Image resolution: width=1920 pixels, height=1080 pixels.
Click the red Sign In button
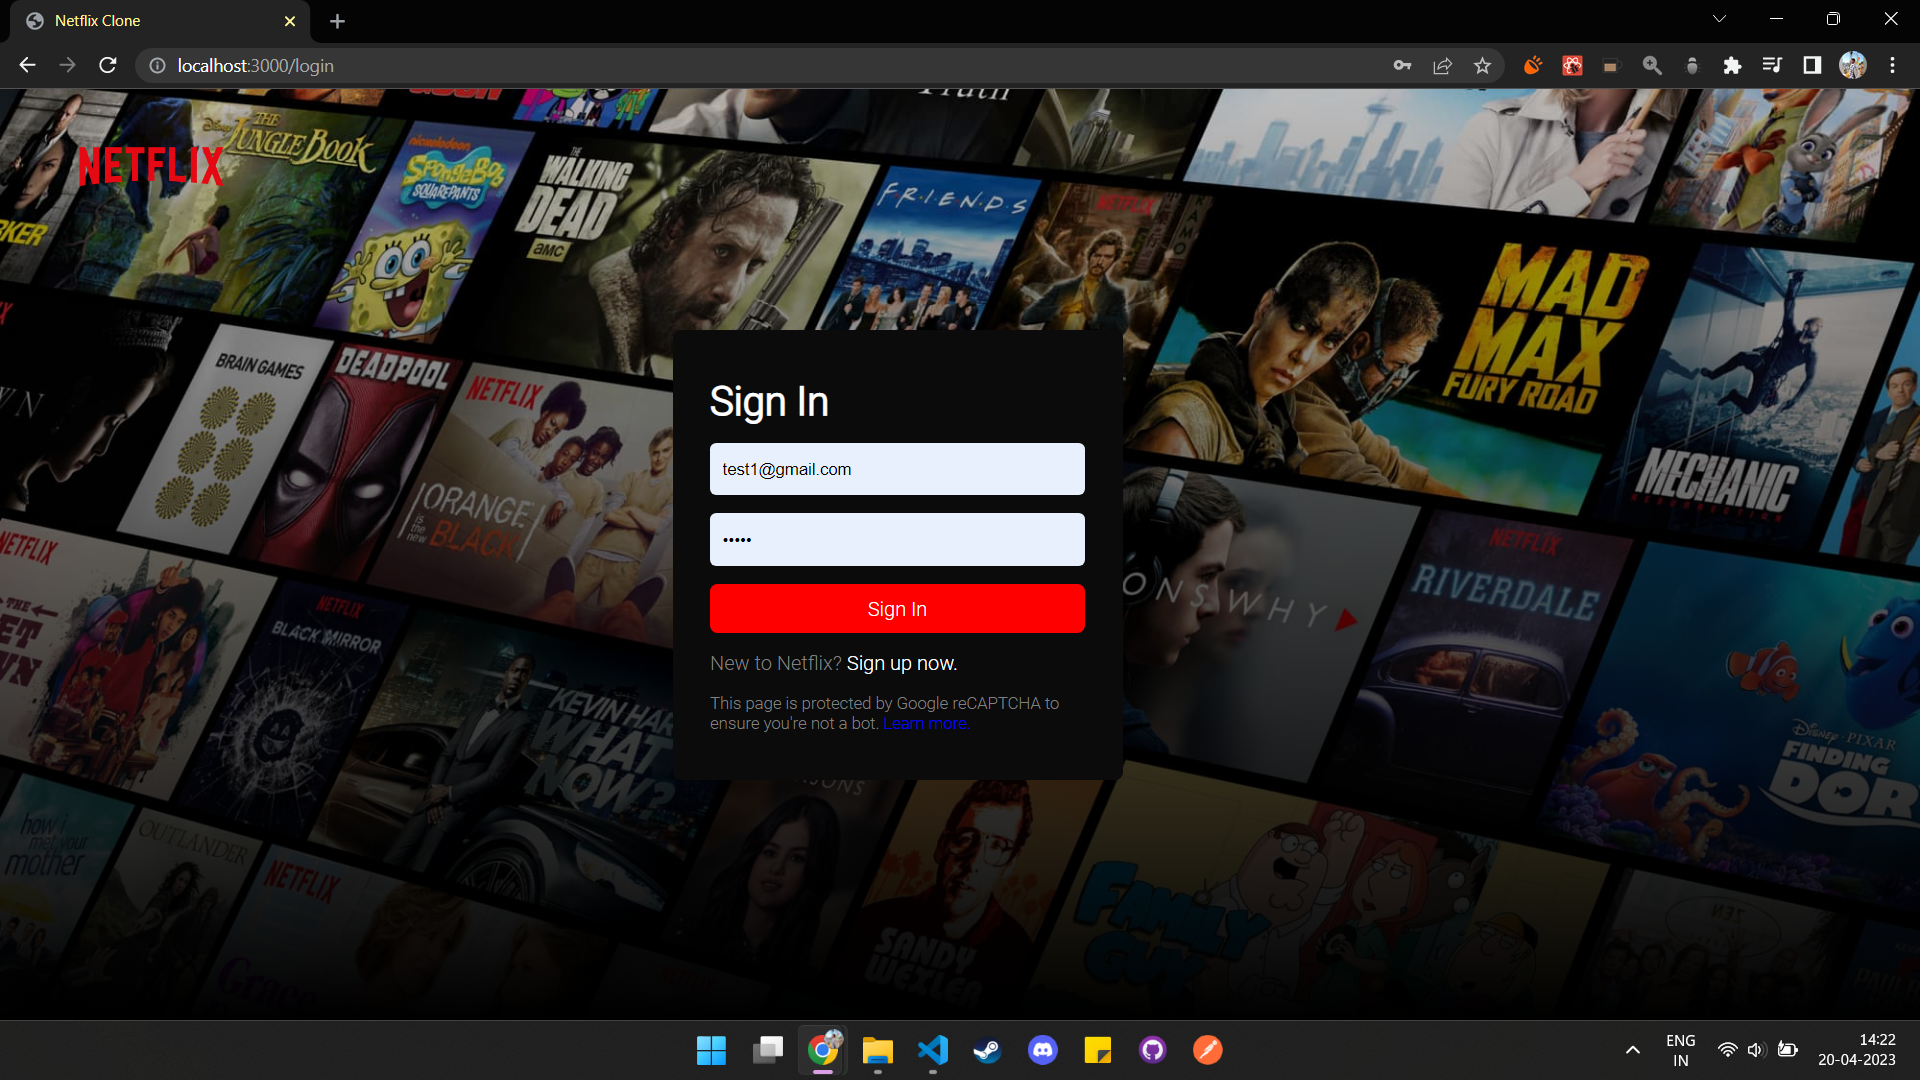897,609
